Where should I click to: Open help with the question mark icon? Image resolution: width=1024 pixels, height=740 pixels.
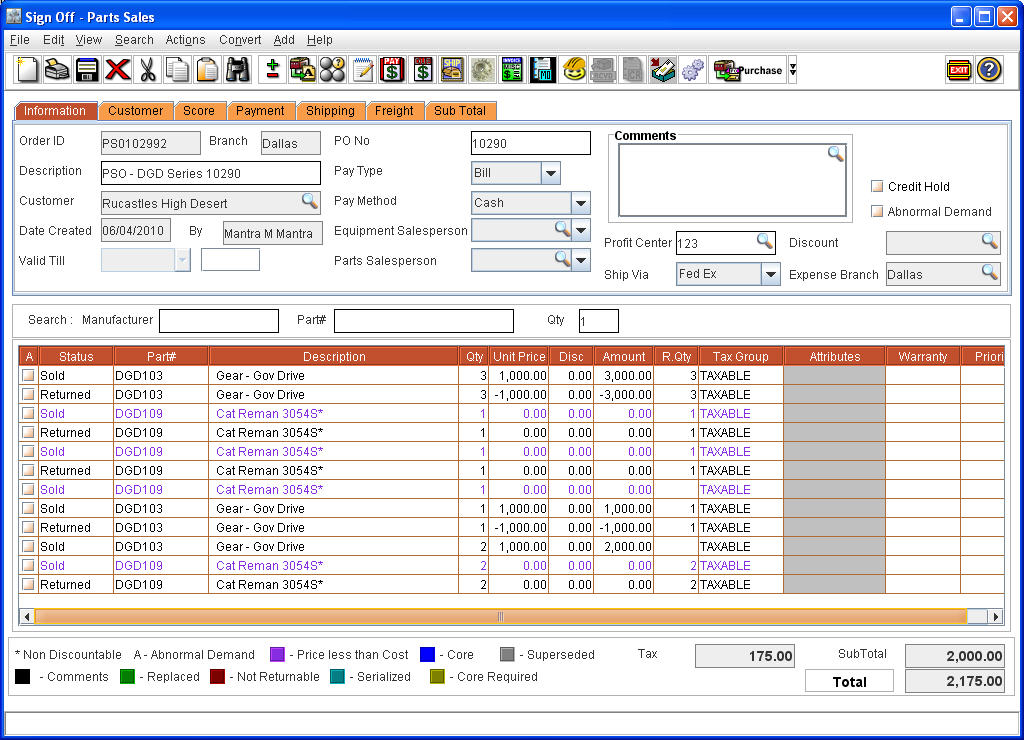(x=989, y=70)
